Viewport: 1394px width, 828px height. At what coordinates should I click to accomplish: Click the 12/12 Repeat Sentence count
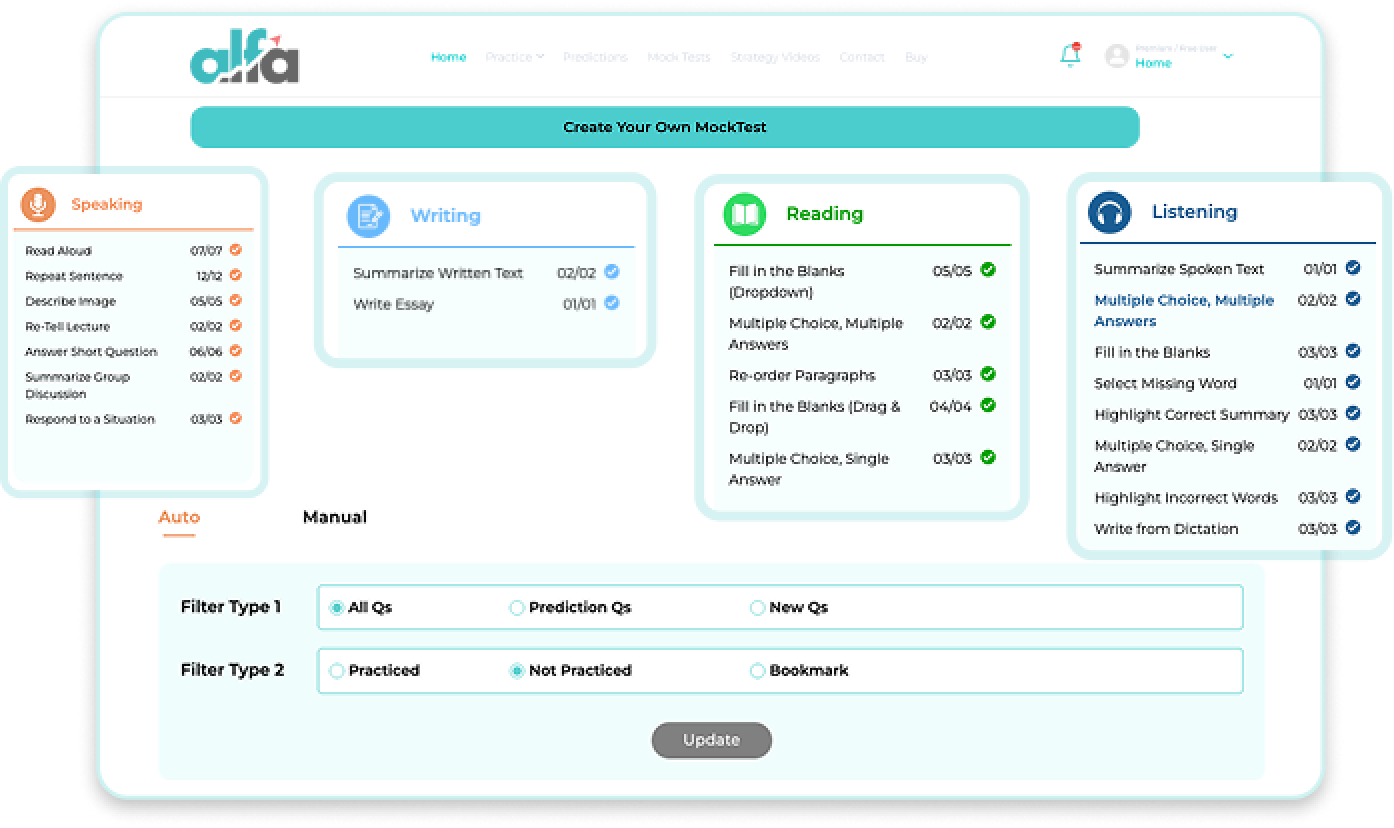[209, 276]
